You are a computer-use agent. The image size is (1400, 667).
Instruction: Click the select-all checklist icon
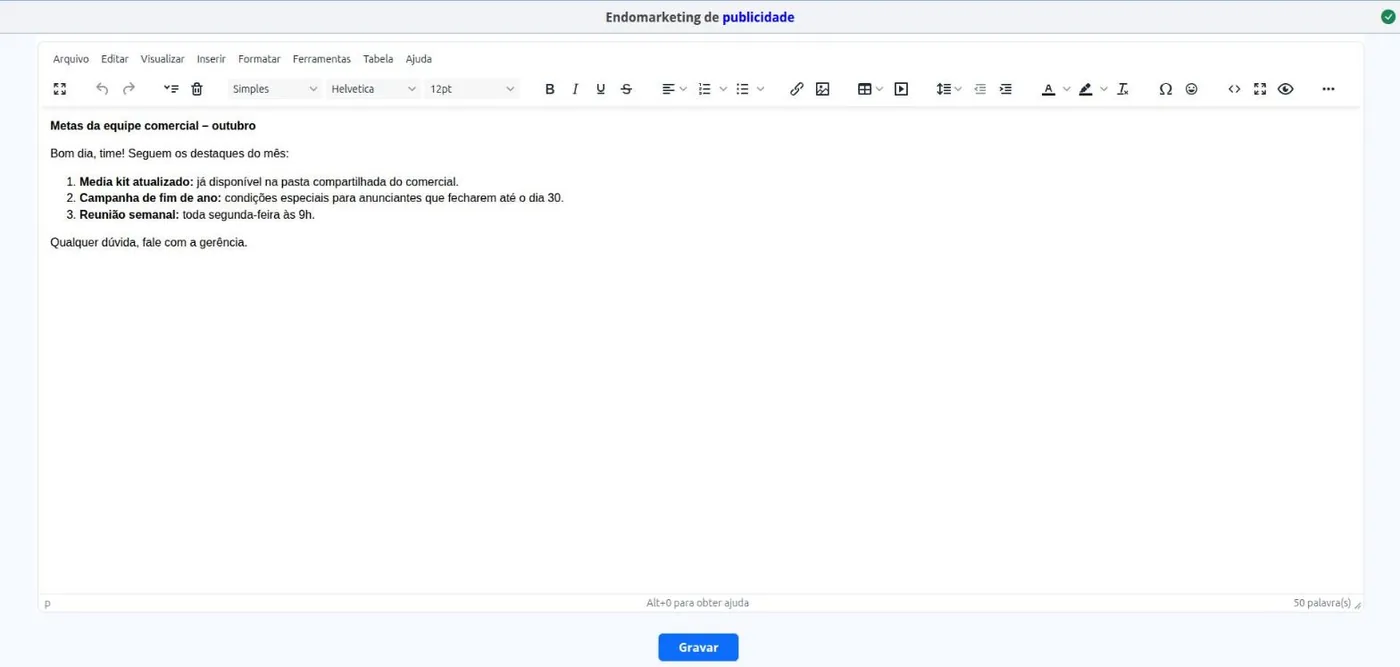pos(171,89)
